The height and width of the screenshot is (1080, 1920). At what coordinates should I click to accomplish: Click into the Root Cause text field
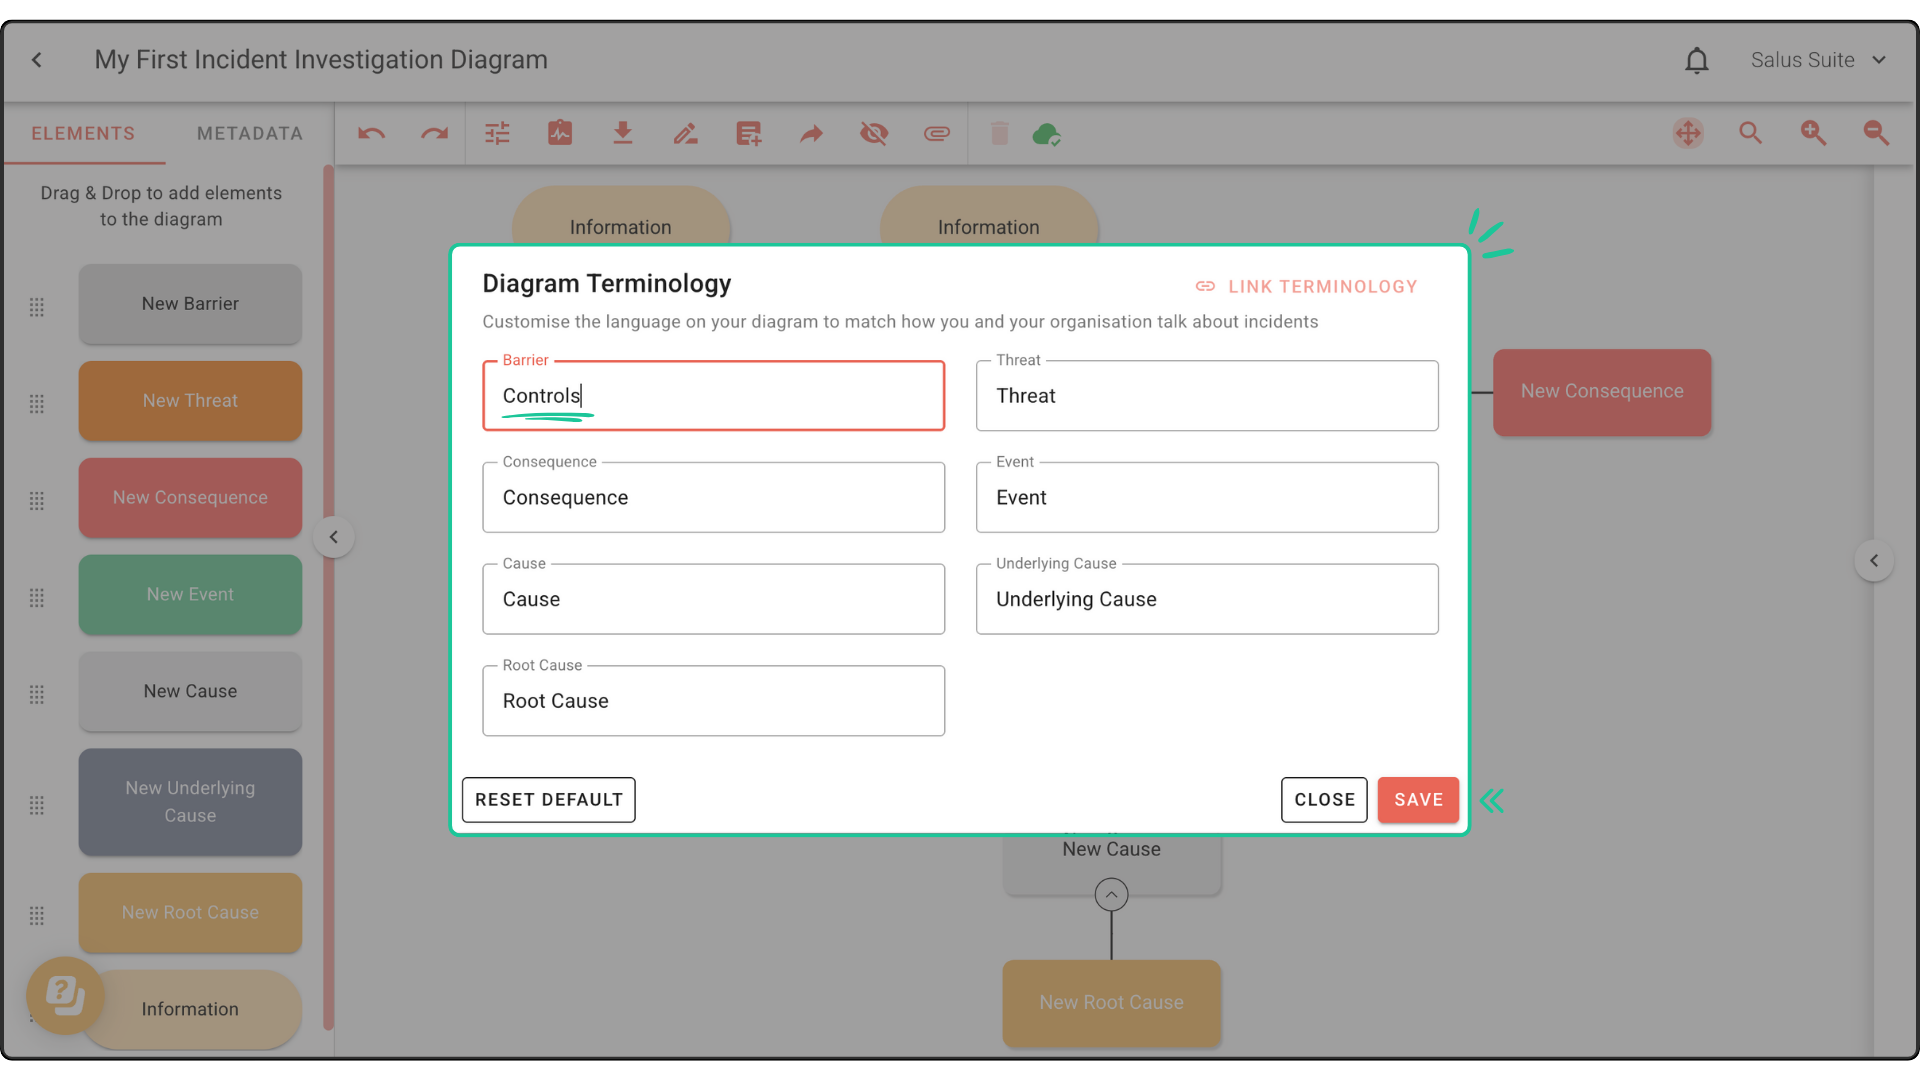click(x=713, y=701)
